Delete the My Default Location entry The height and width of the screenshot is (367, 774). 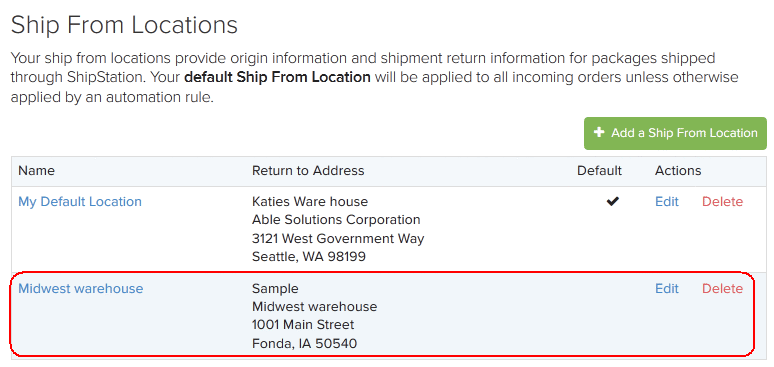(x=722, y=202)
